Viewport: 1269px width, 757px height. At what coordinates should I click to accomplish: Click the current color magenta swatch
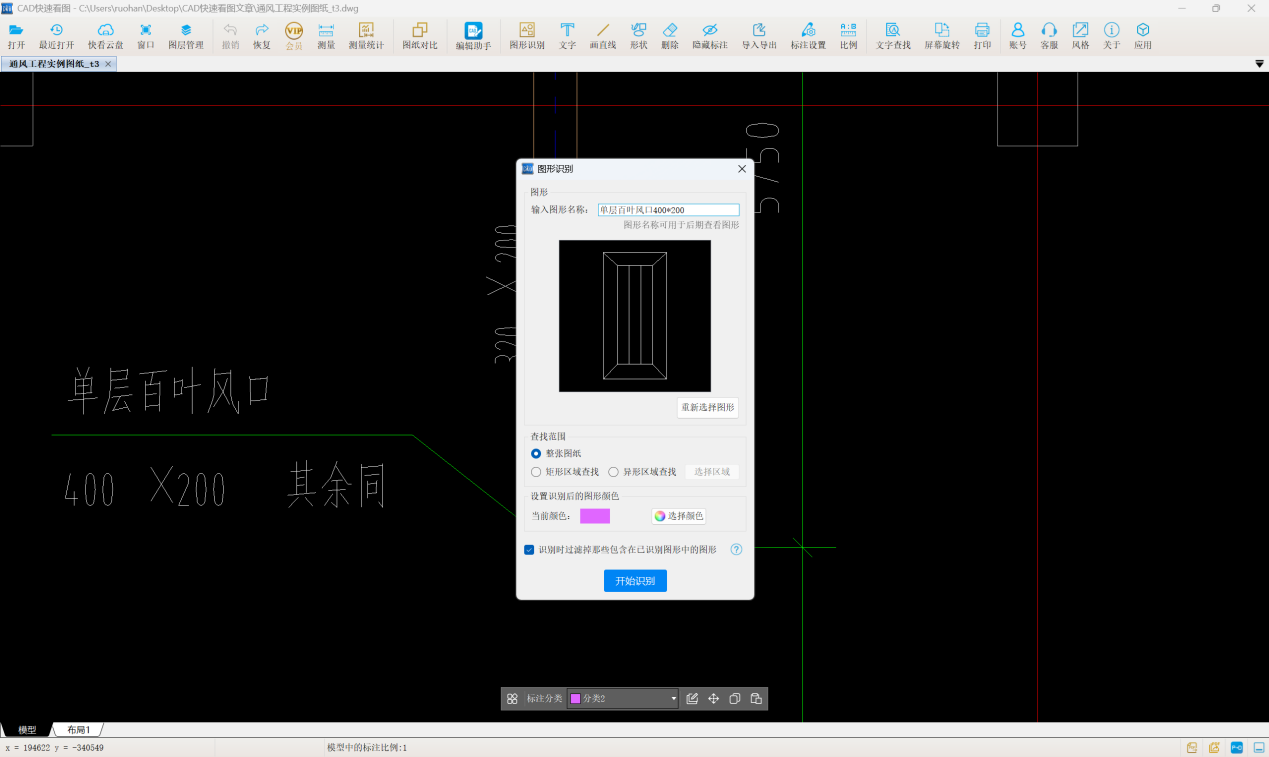[x=594, y=516]
